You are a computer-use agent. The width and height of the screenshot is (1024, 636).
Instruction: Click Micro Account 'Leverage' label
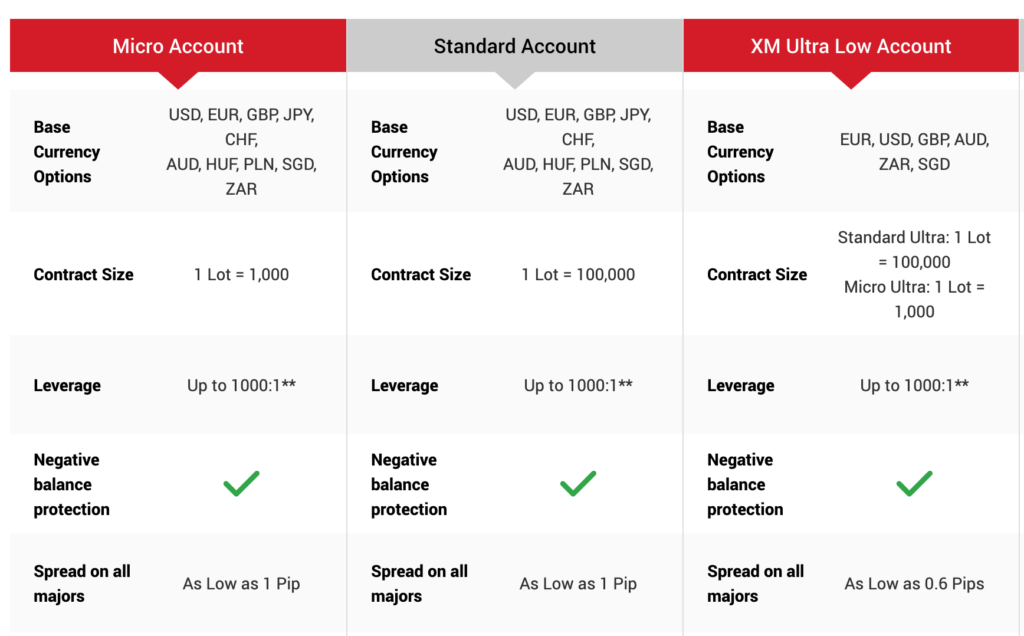click(67, 385)
